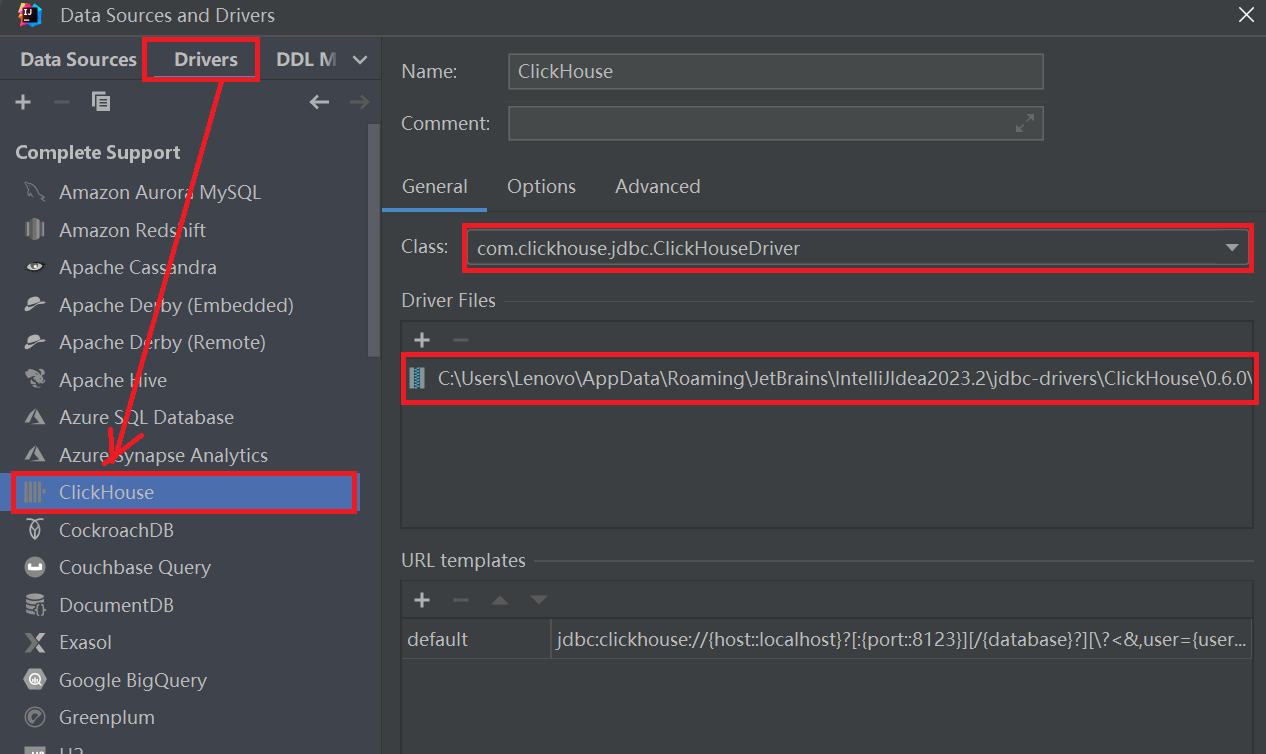
Task: Remove URL template with the minus icon
Action: [x=460, y=600]
